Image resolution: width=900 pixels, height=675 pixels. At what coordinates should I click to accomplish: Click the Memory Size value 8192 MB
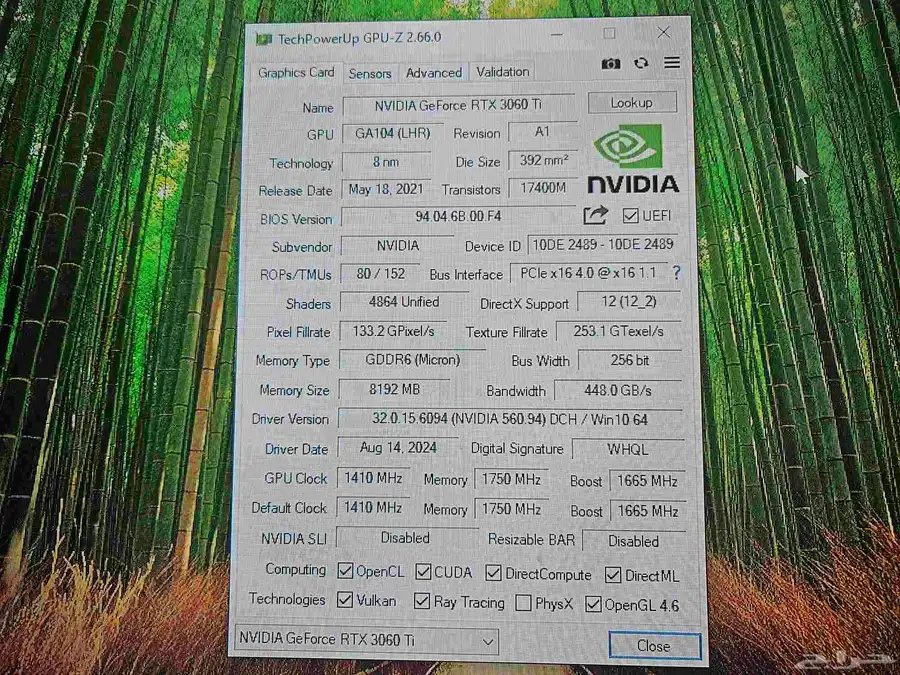(394, 390)
